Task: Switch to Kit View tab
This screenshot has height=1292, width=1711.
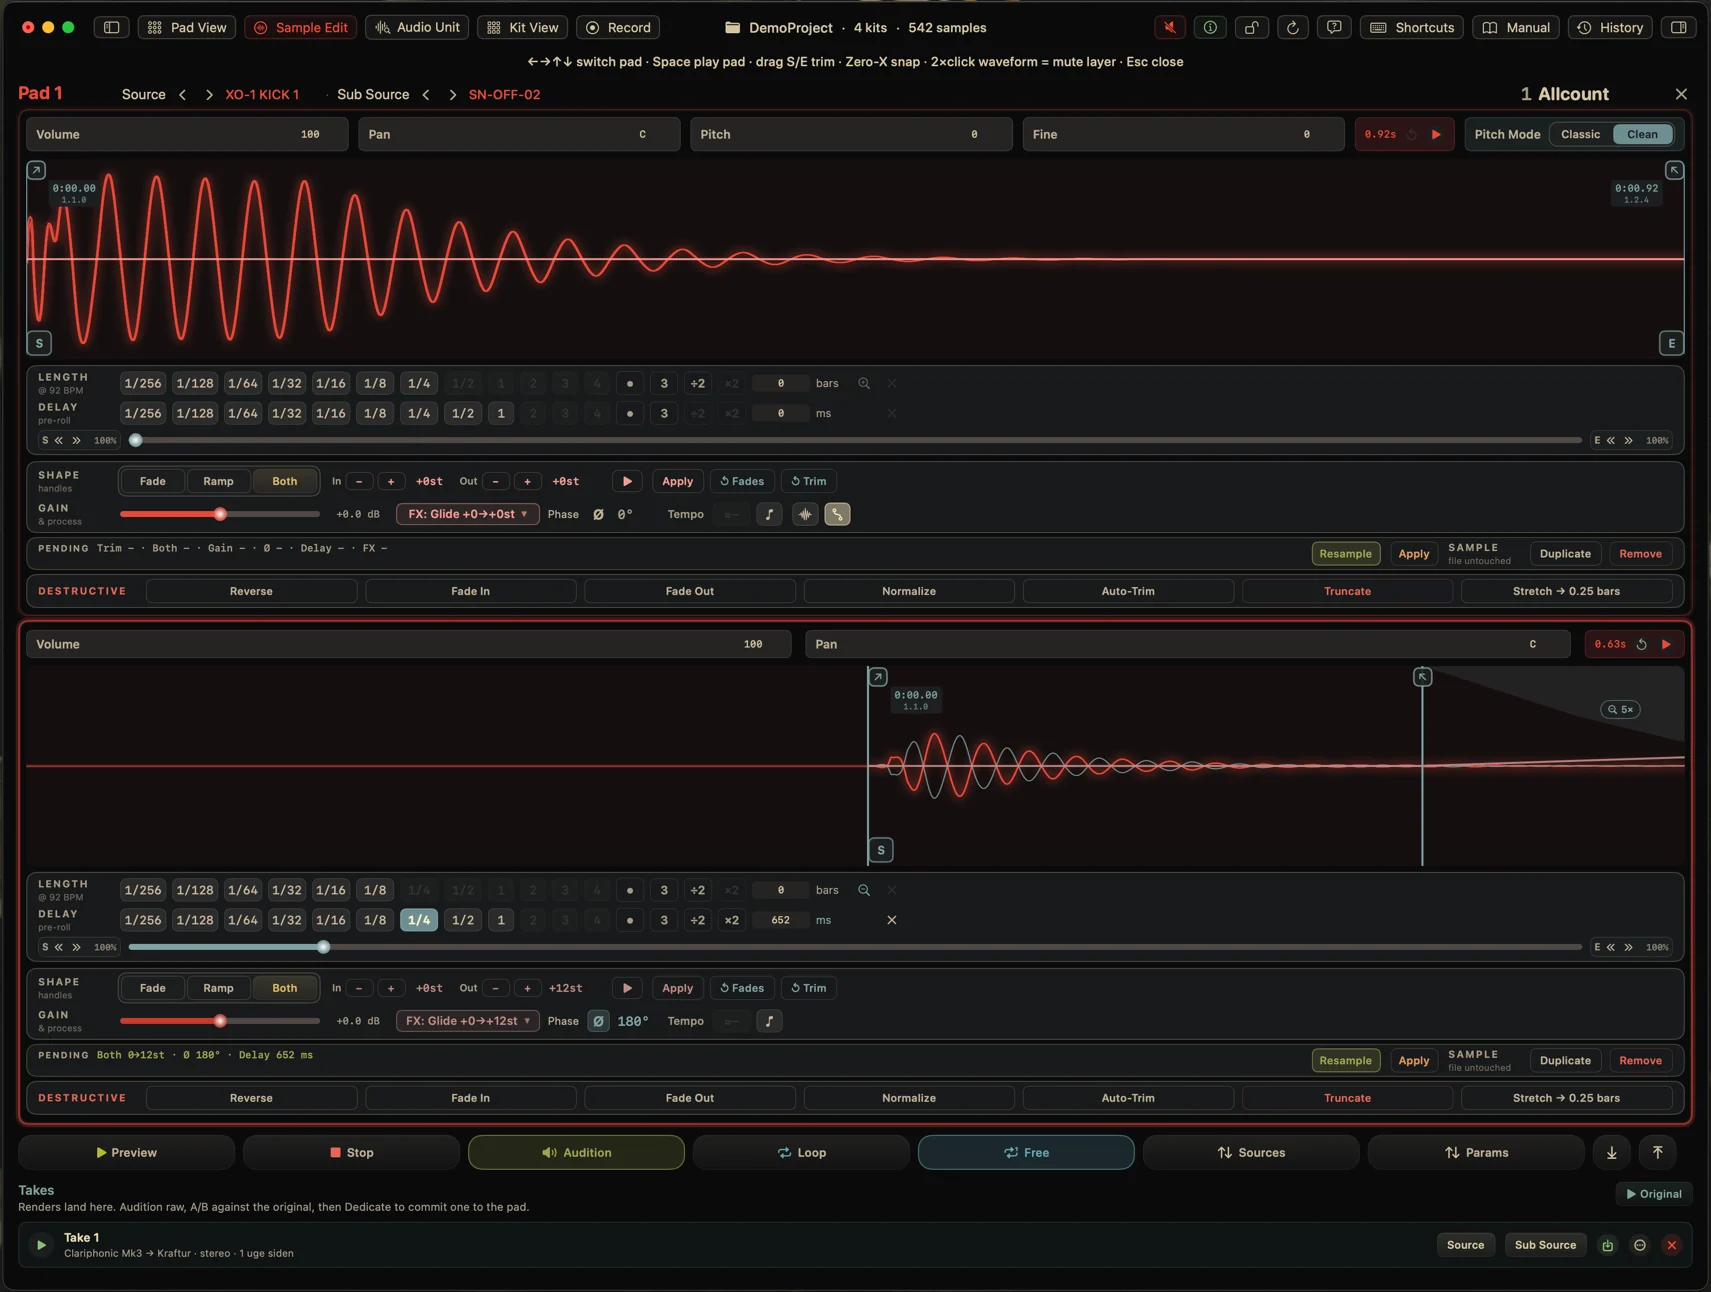Action: click(522, 27)
